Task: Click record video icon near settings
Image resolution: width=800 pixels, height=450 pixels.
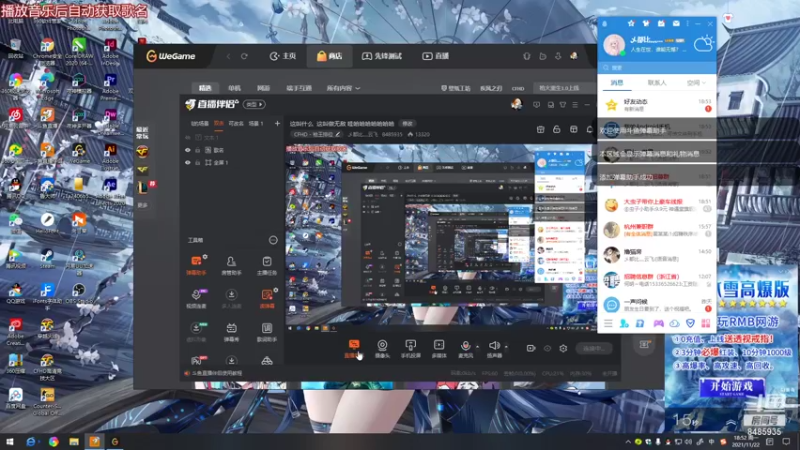Action: point(531,348)
